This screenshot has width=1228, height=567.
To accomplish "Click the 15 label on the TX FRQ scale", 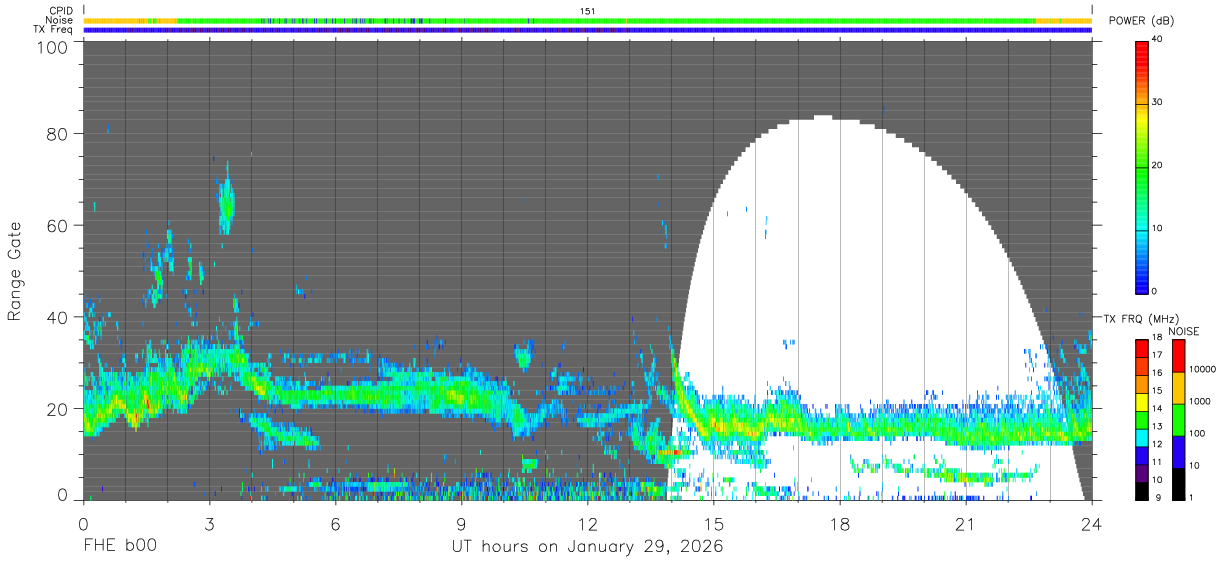I will pyautogui.click(x=1156, y=391).
